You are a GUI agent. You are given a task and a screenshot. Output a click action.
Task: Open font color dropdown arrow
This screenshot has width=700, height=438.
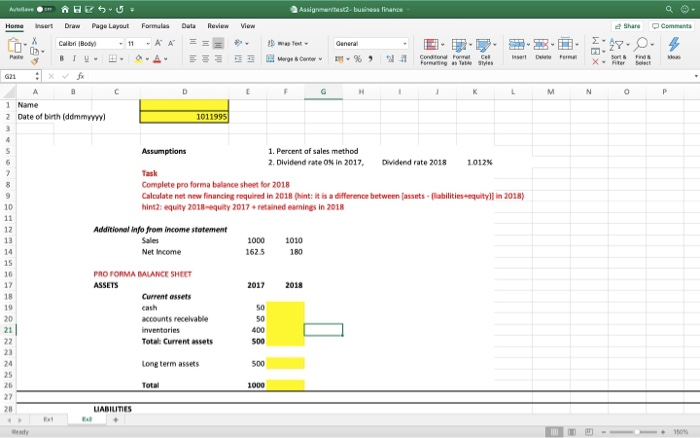point(166,59)
